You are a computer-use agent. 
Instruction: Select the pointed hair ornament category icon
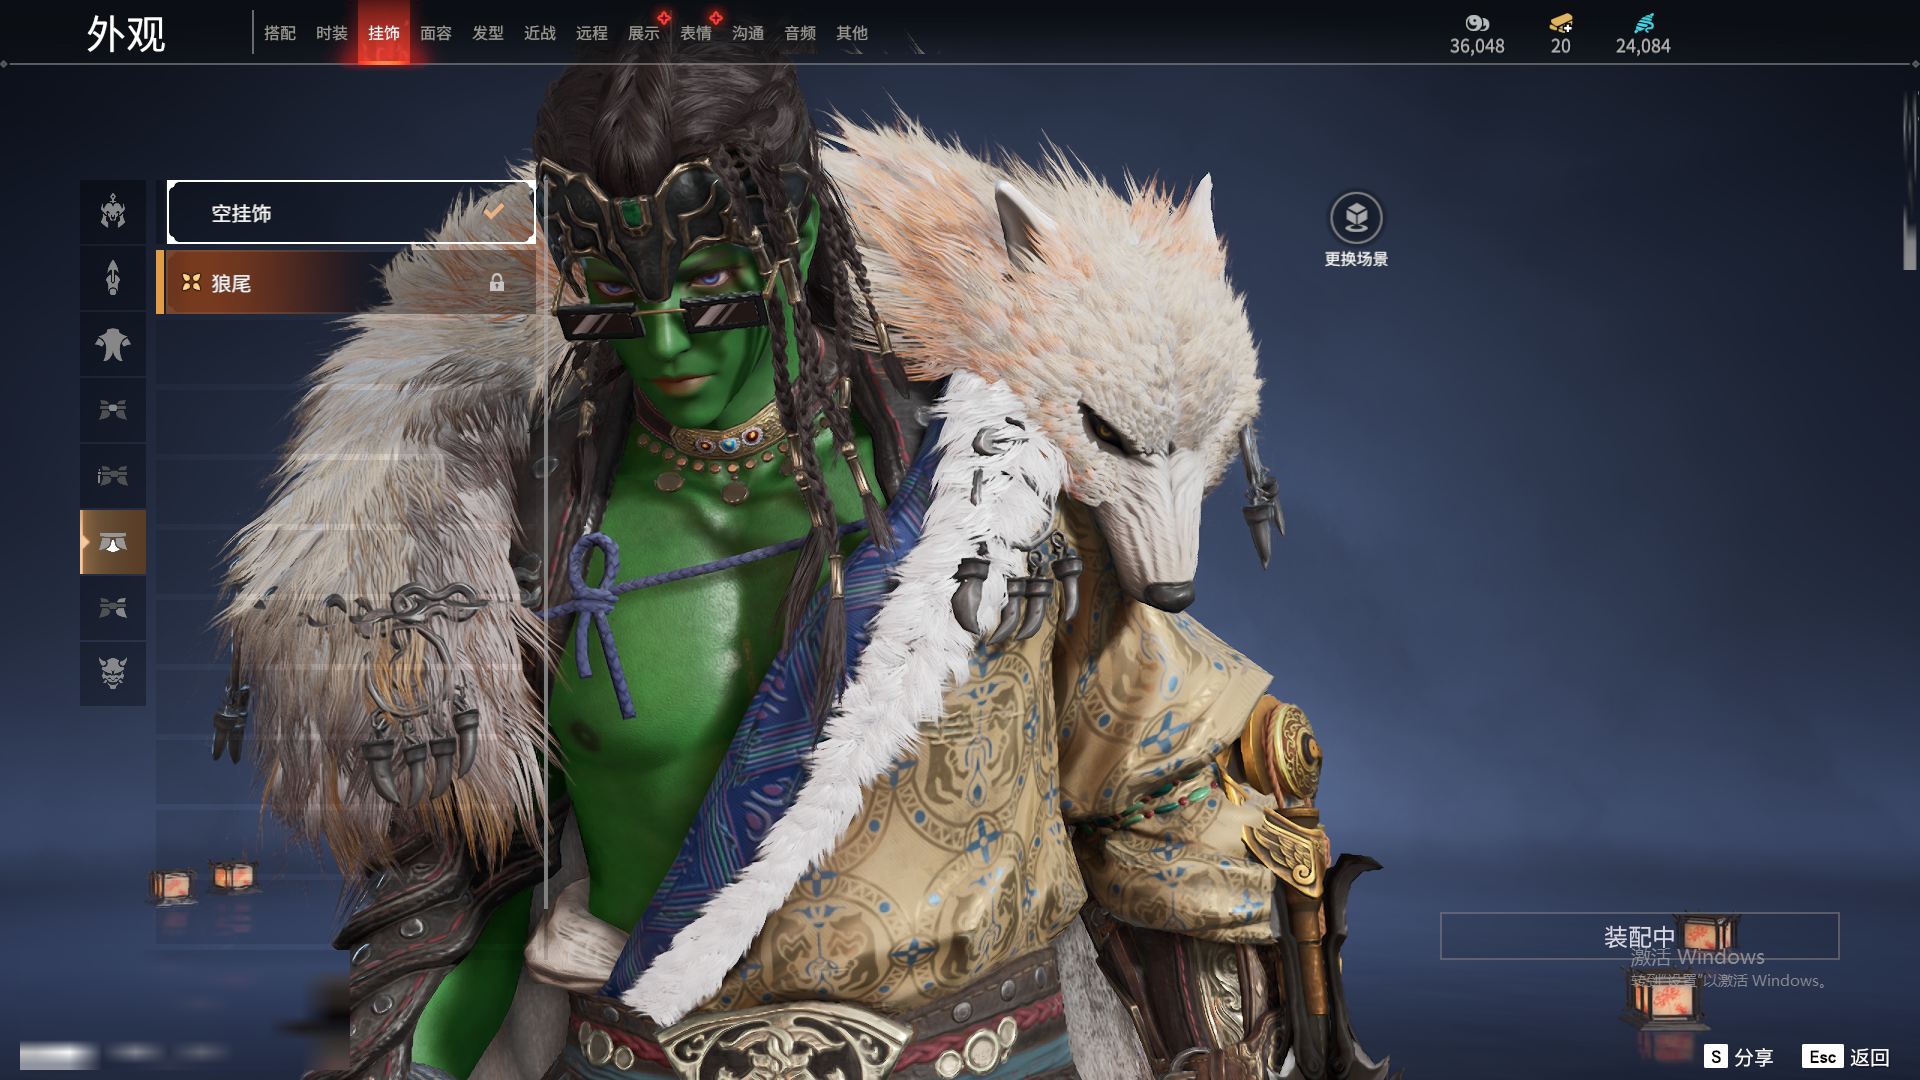(113, 278)
